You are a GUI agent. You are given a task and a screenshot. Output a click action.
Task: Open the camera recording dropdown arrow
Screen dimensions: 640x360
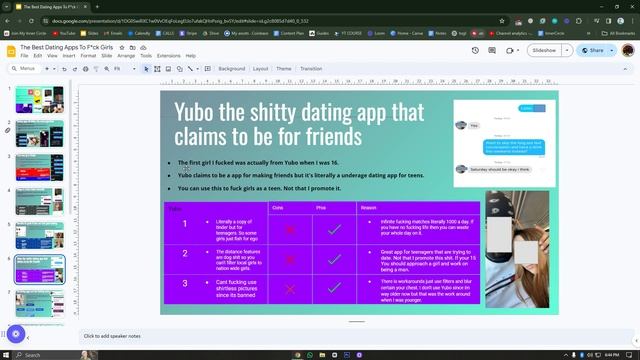[518, 50]
